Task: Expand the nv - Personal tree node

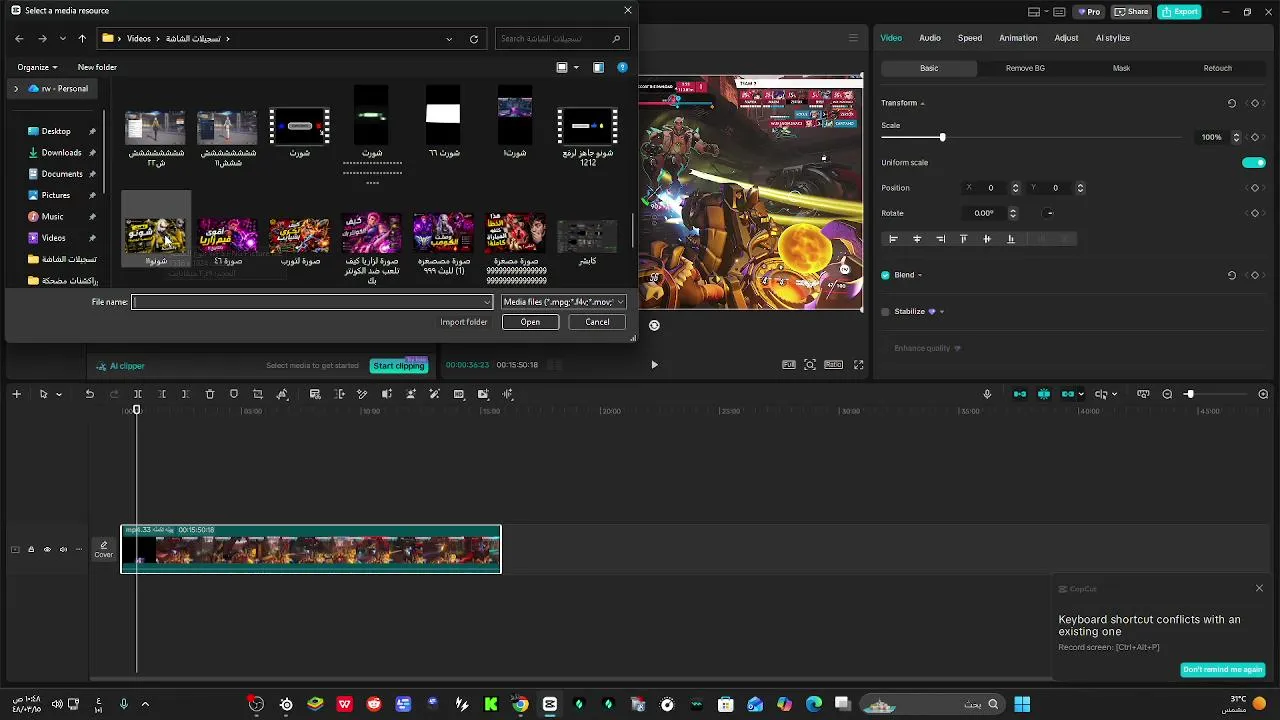Action: pyautogui.click(x=16, y=89)
